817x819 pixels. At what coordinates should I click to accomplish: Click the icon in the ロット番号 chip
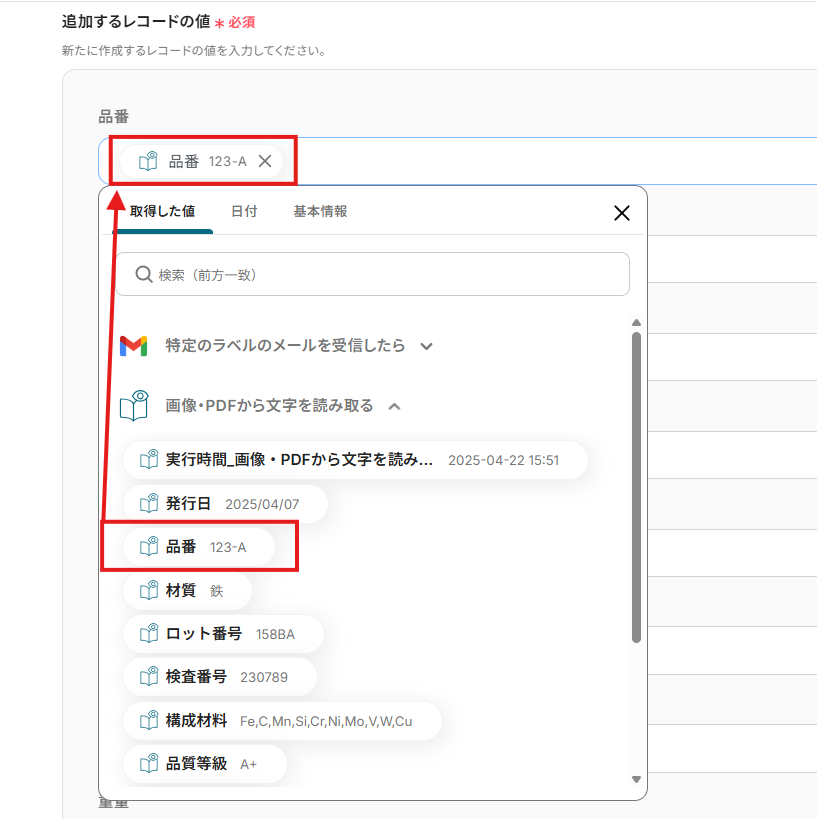149,633
